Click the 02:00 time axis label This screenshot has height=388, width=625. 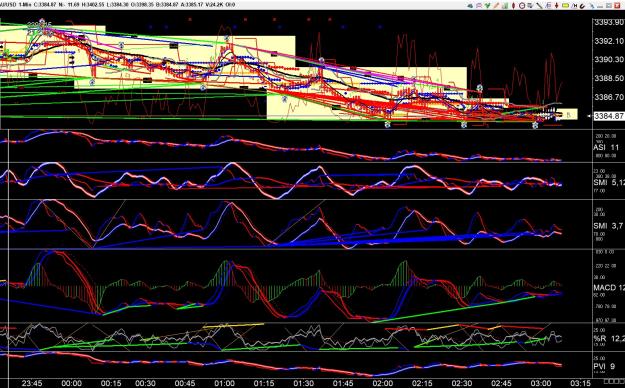[x=382, y=383]
